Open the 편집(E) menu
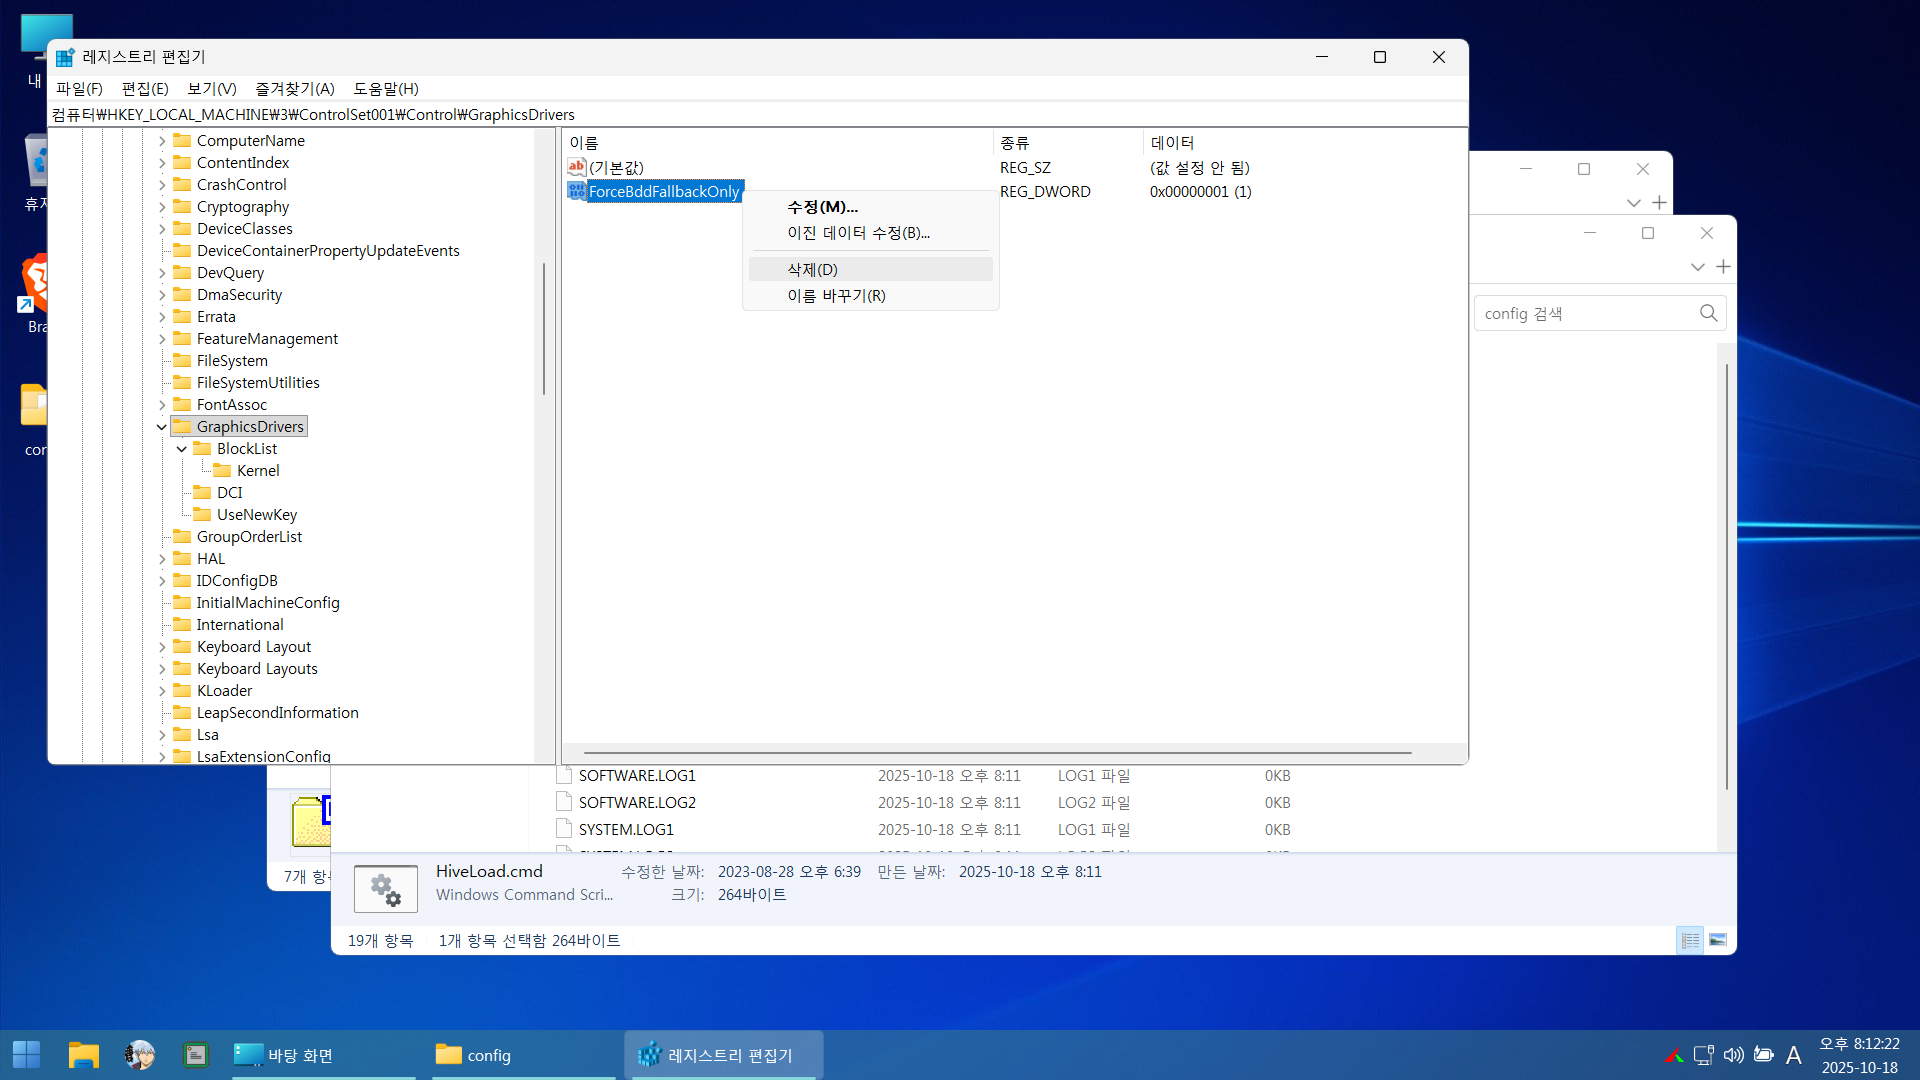This screenshot has height=1080, width=1920. [145, 89]
